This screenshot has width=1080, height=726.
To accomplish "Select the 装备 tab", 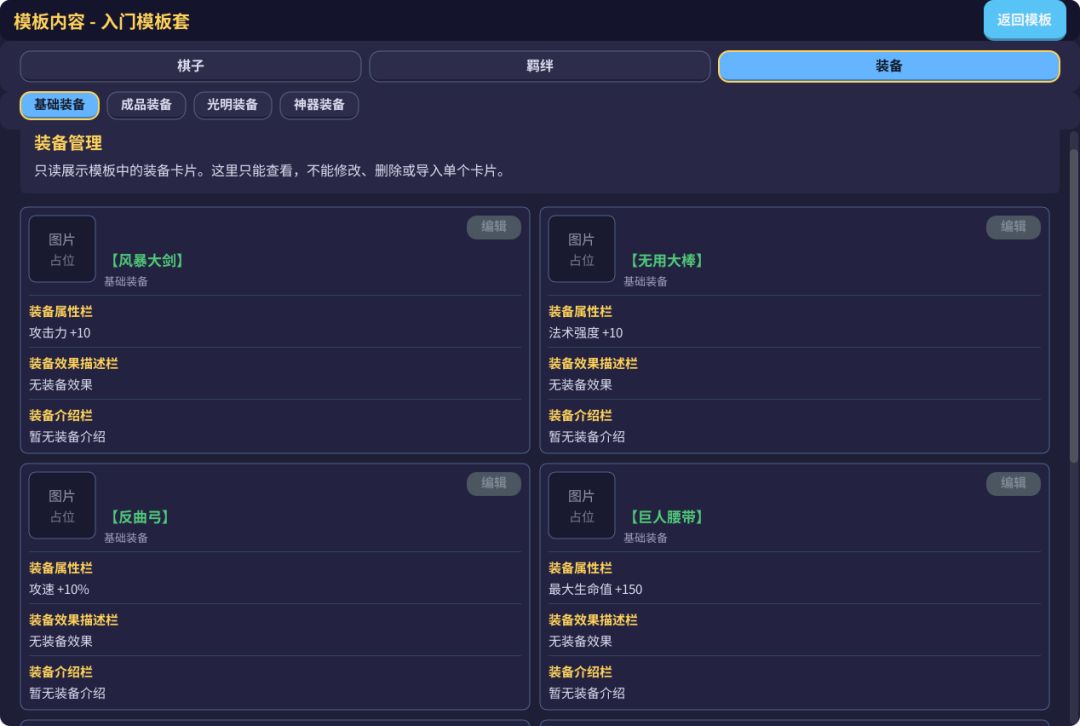I will 889,66.
